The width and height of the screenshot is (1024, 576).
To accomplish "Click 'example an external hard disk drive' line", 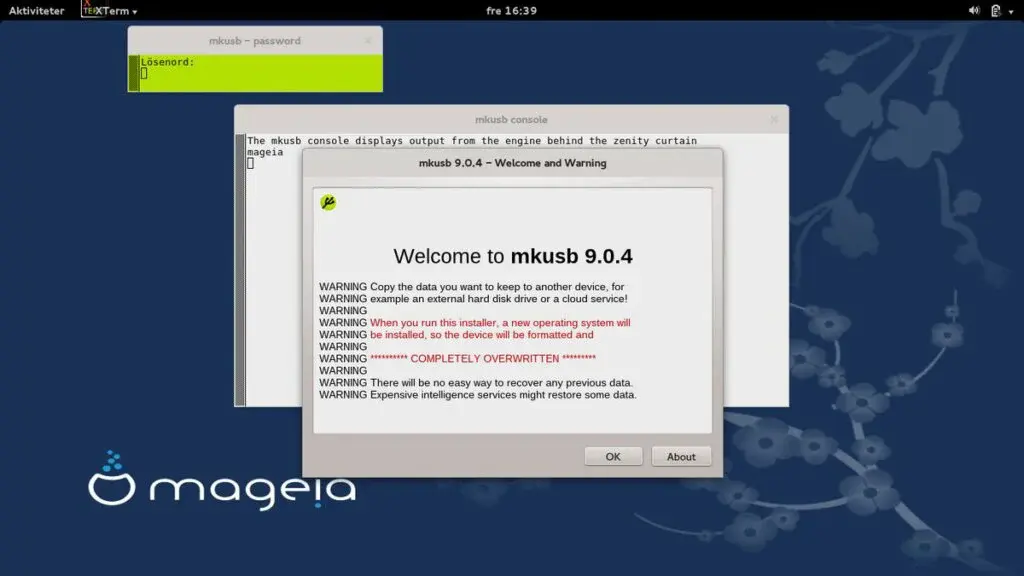I will [499, 298].
